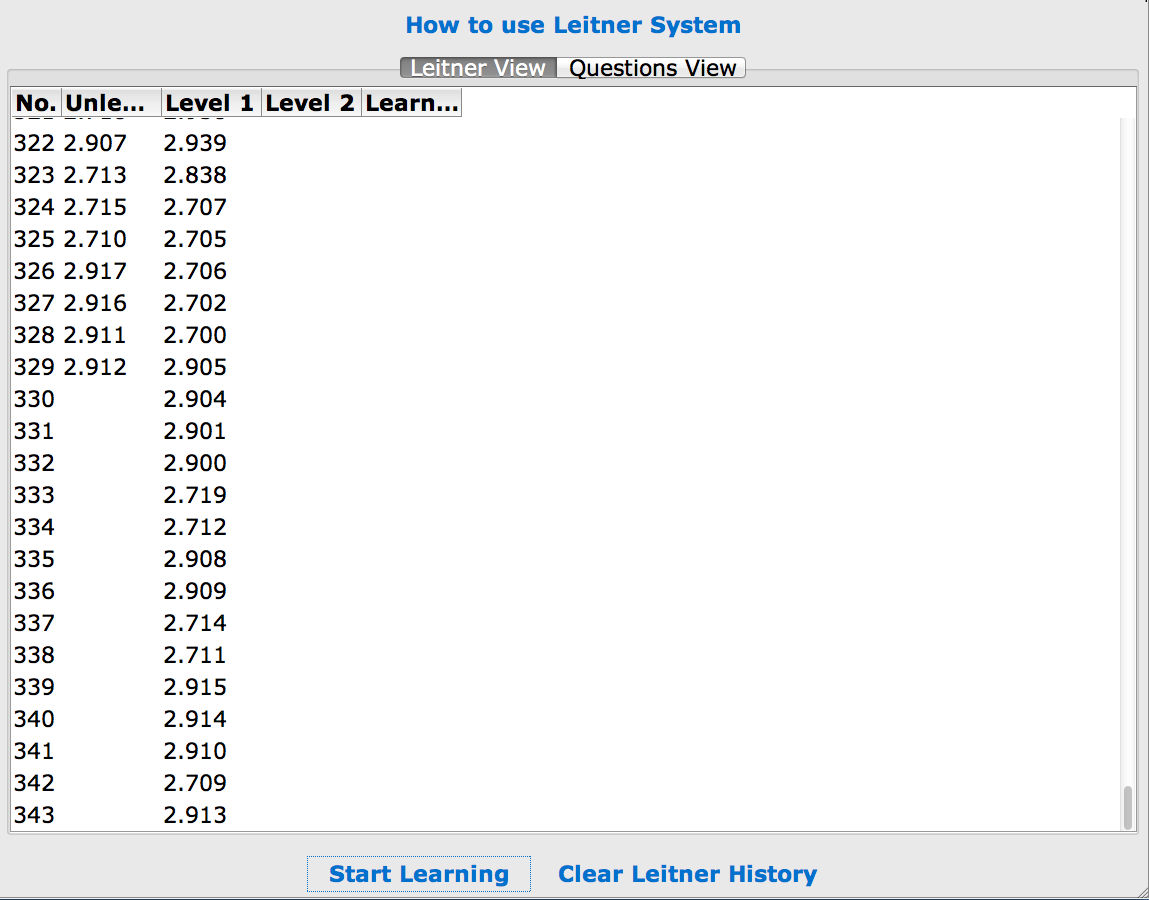1149x900 pixels.
Task: Click the 2.901 cell in row 331
Action: coord(195,431)
